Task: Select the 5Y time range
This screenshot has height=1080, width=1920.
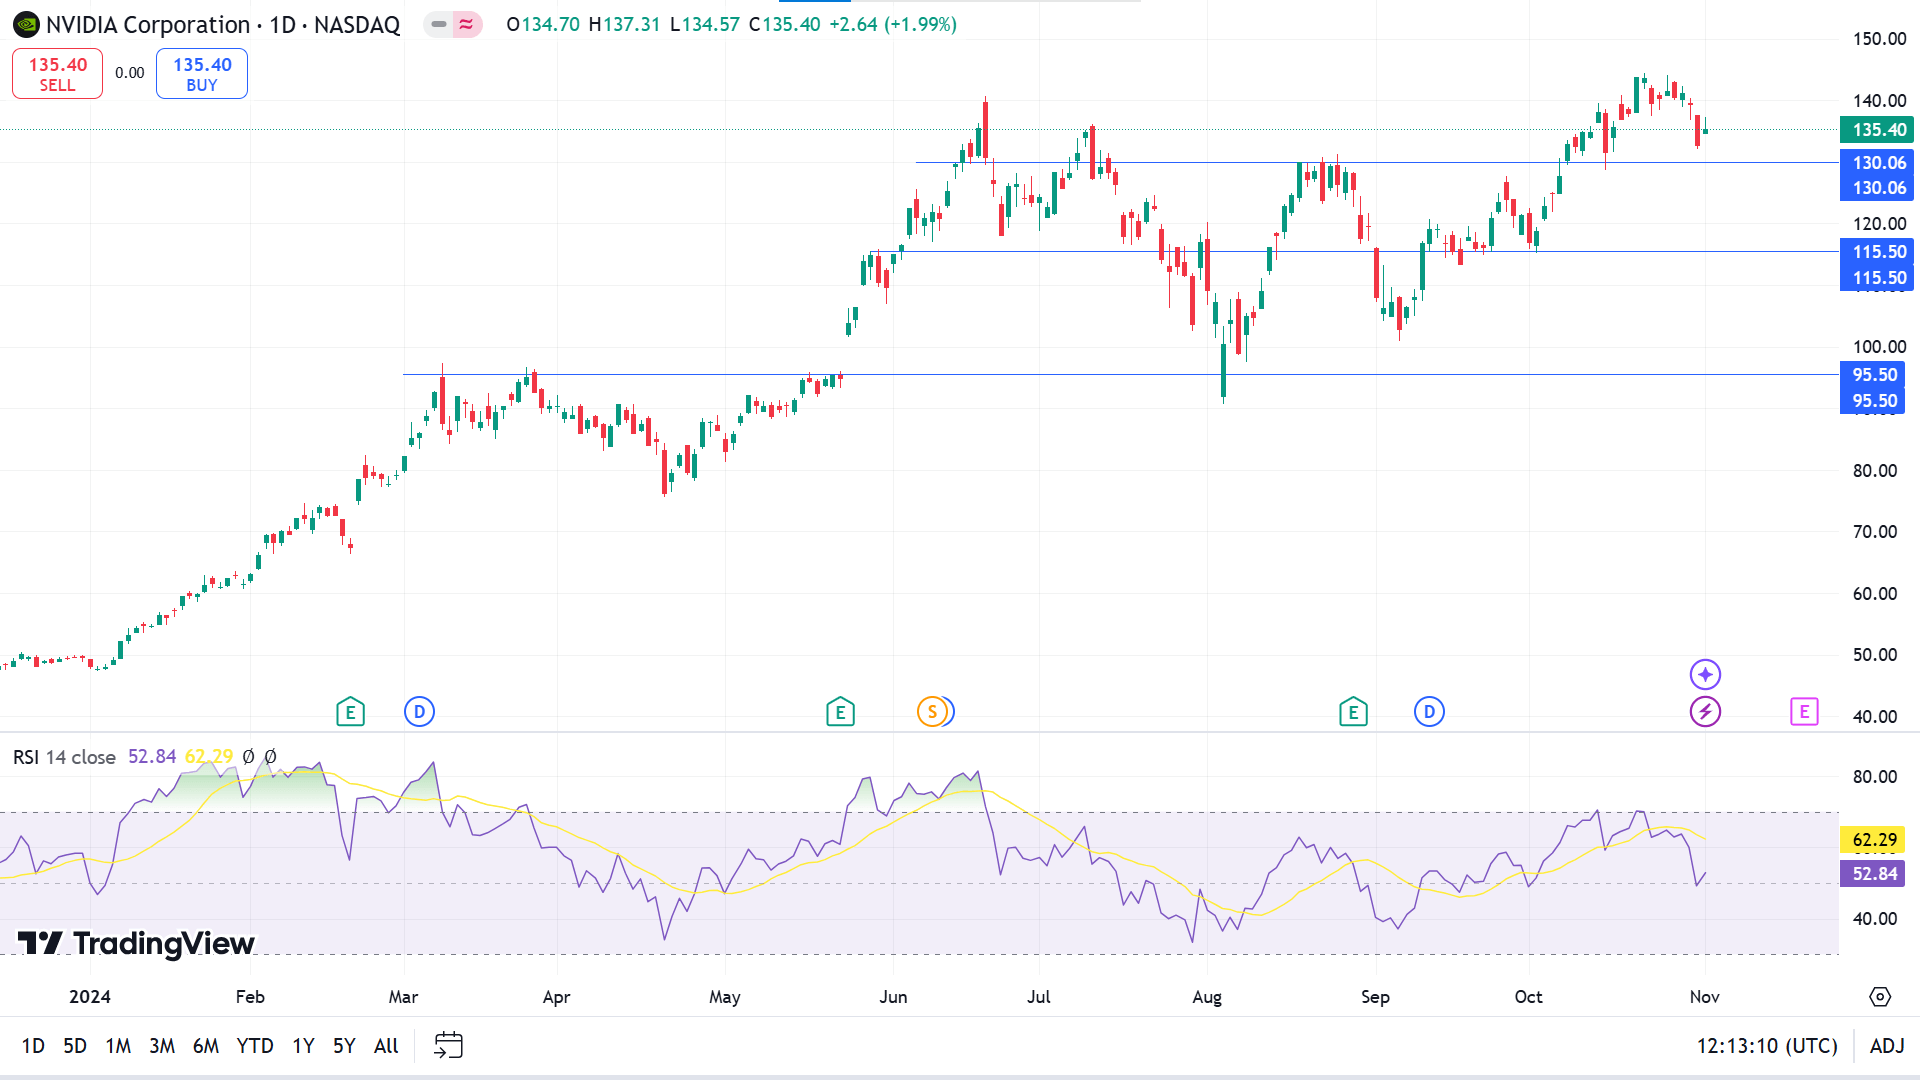Action: tap(344, 1045)
